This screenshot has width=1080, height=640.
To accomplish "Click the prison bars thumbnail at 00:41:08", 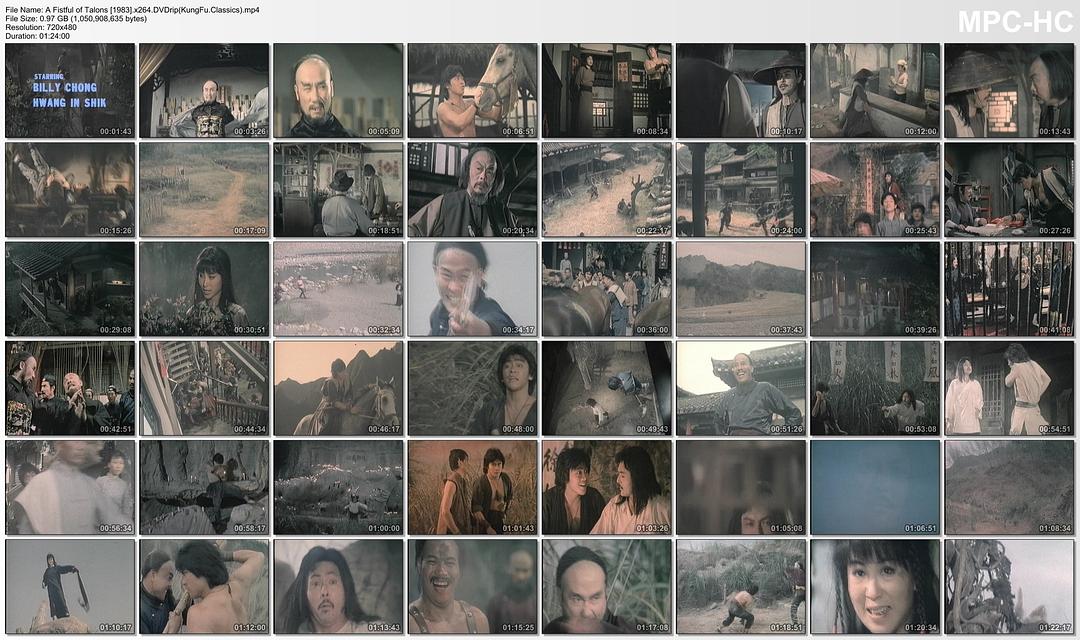I will coord(1008,288).
